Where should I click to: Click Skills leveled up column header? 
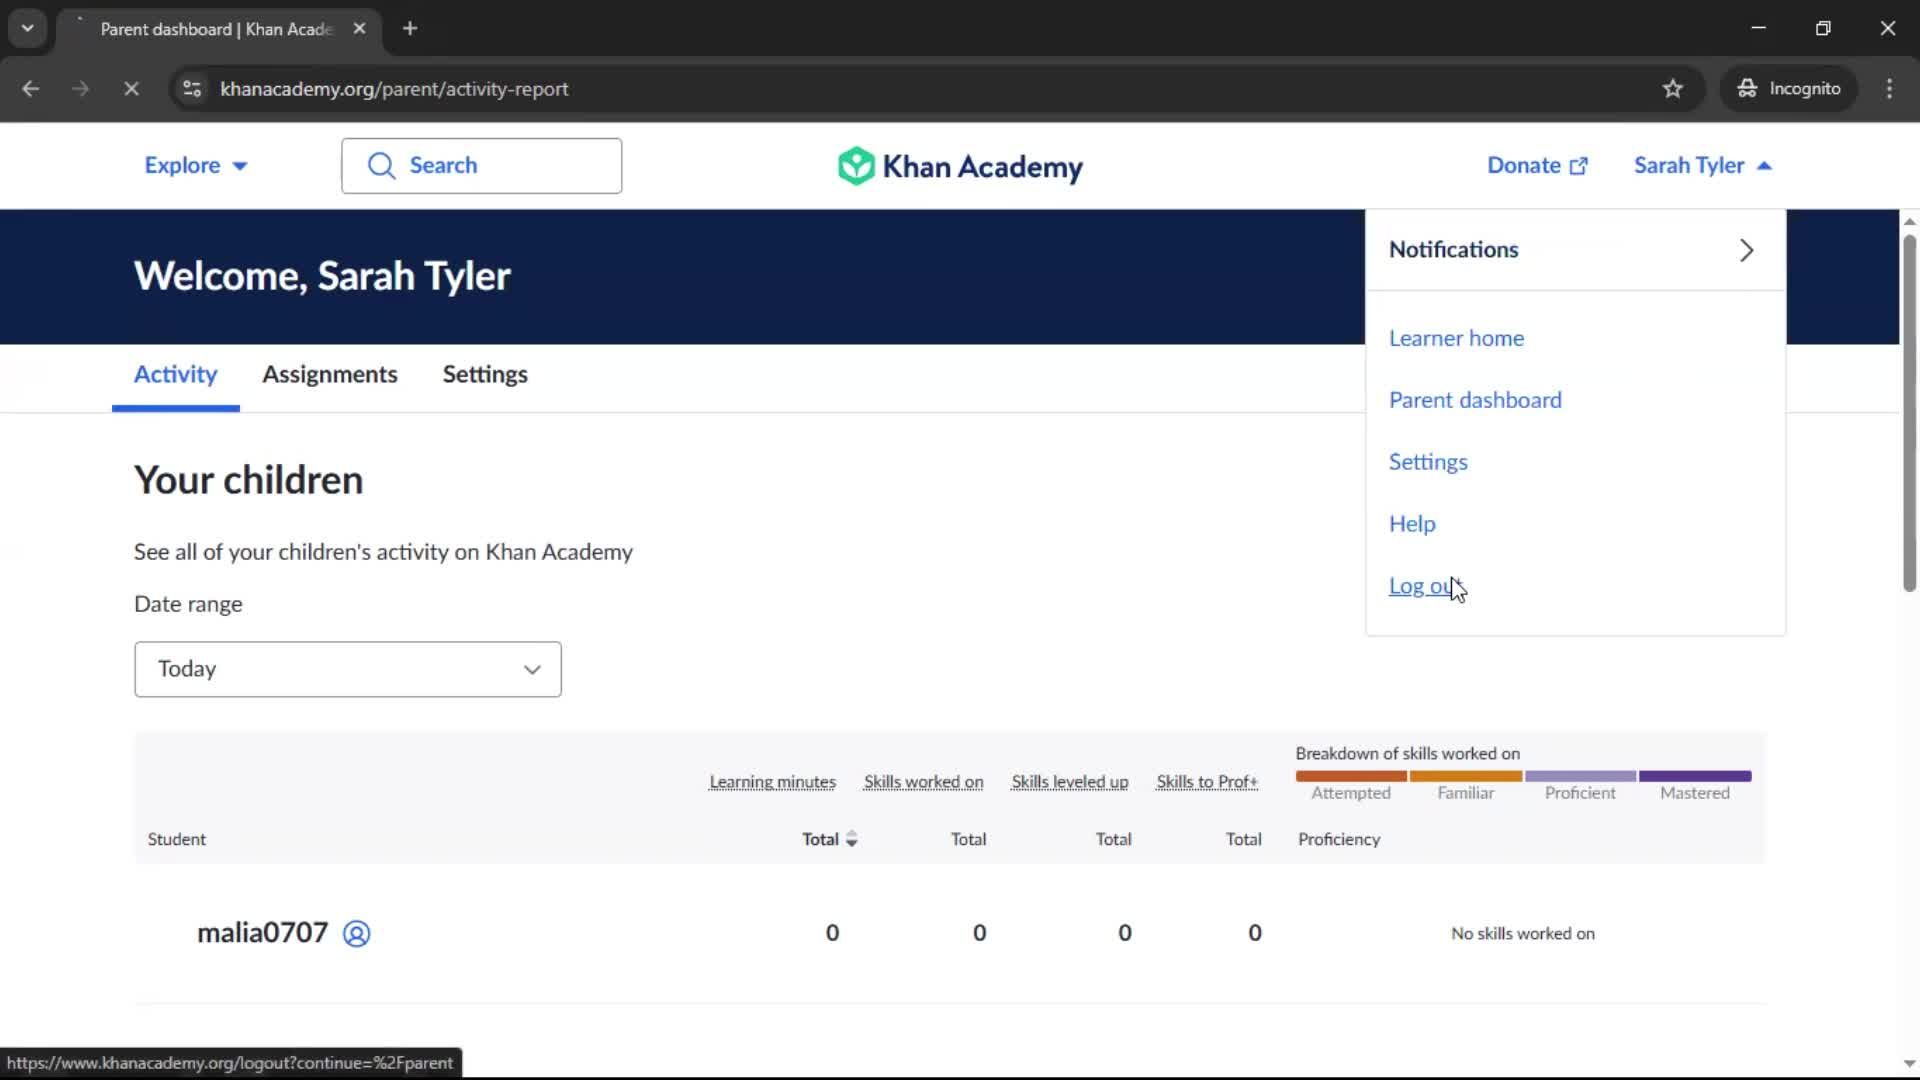coord(1069,782)
